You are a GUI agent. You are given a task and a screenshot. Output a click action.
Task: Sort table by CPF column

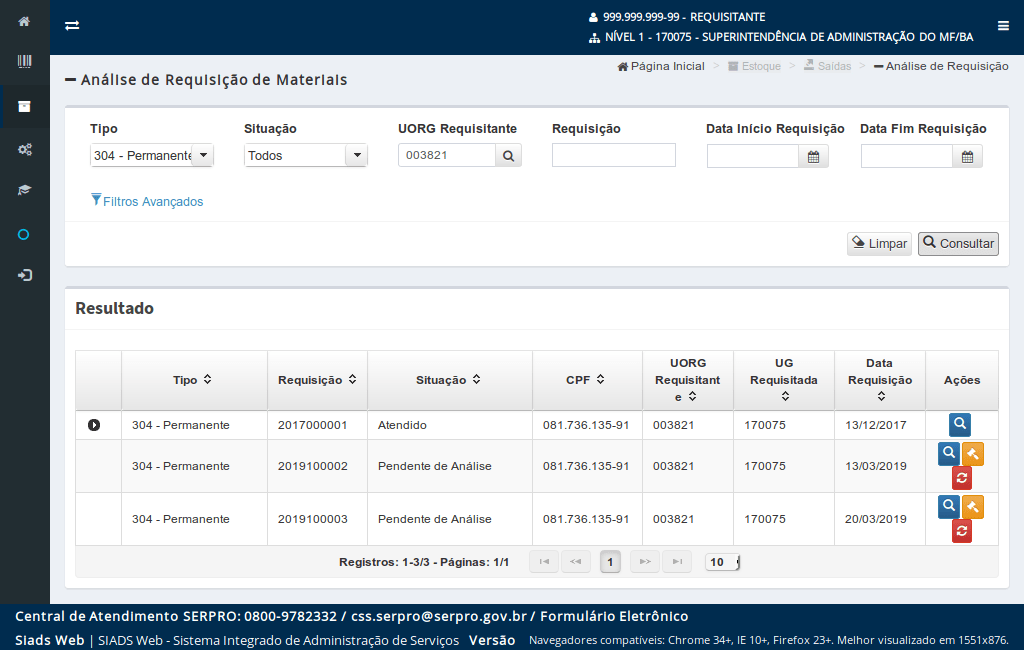coord(600,380)
